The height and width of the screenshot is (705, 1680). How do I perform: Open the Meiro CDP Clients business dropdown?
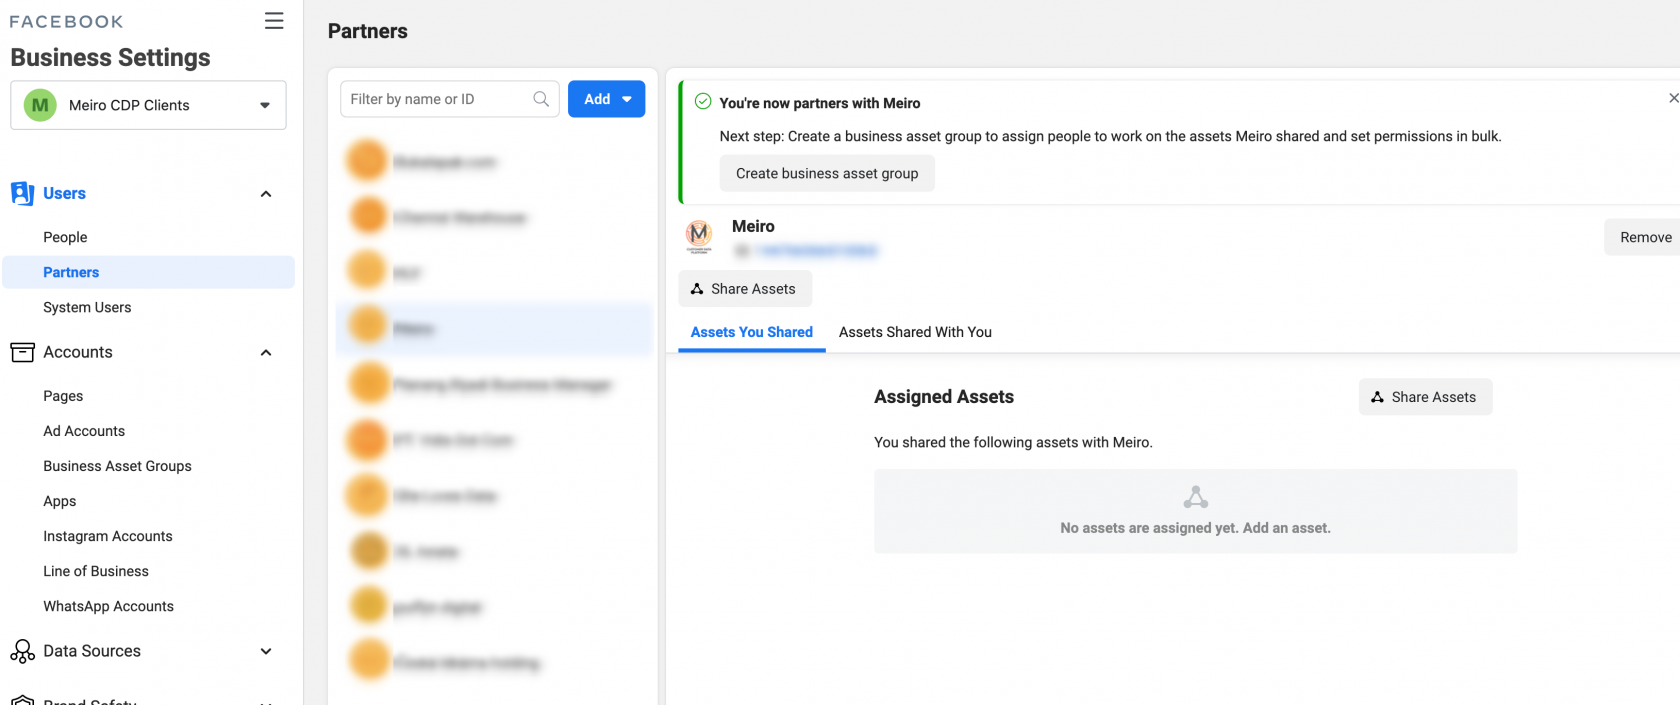148,105
